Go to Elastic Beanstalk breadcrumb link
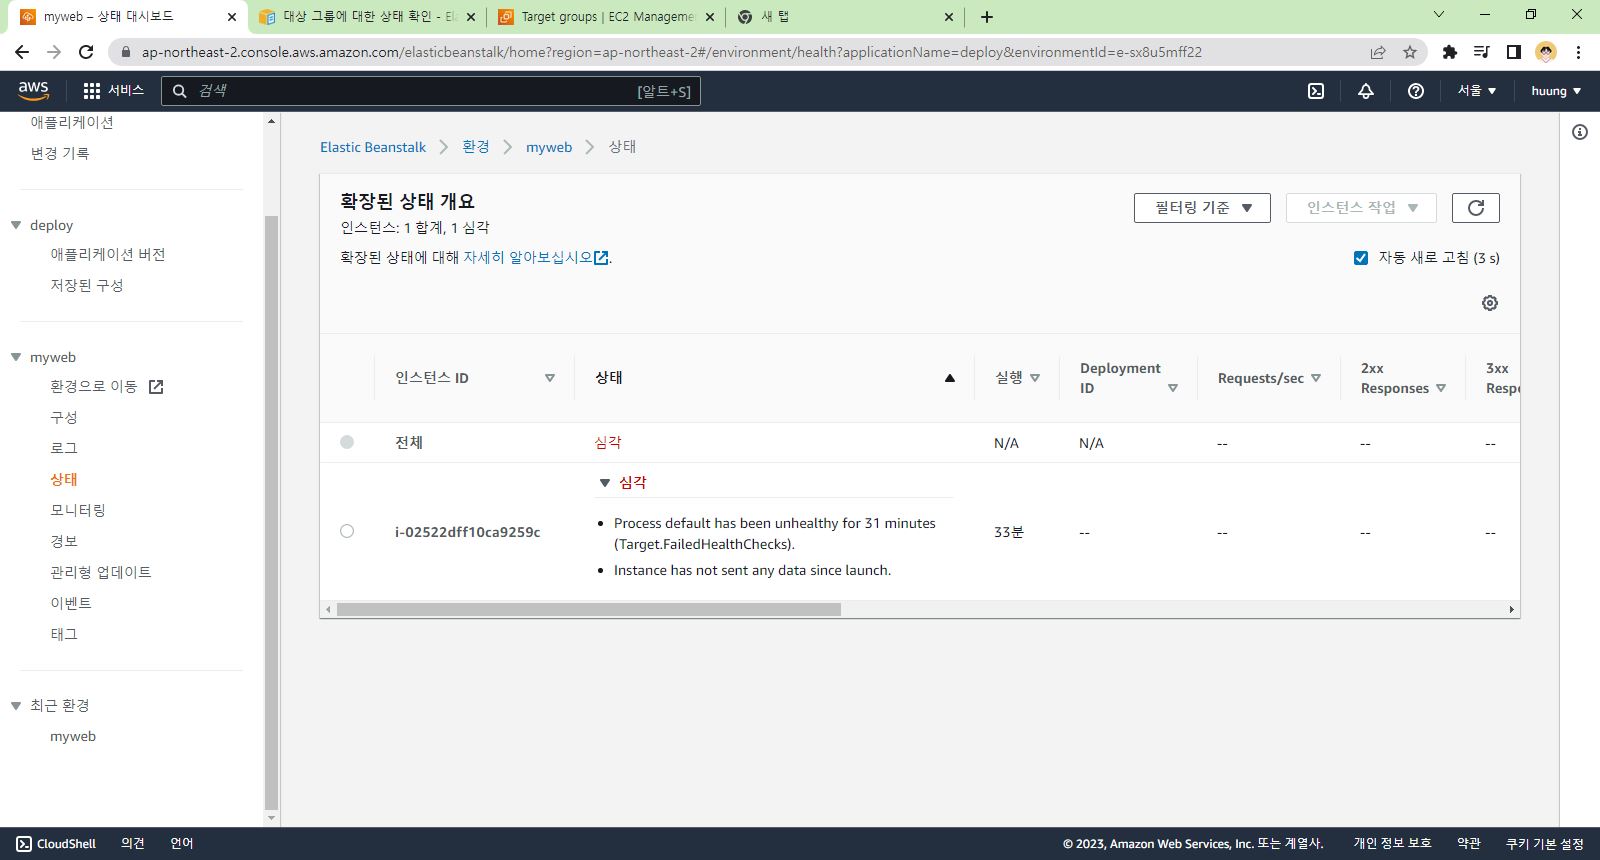The height and width of the screenshot is (860, 1600). coord(373,147)
